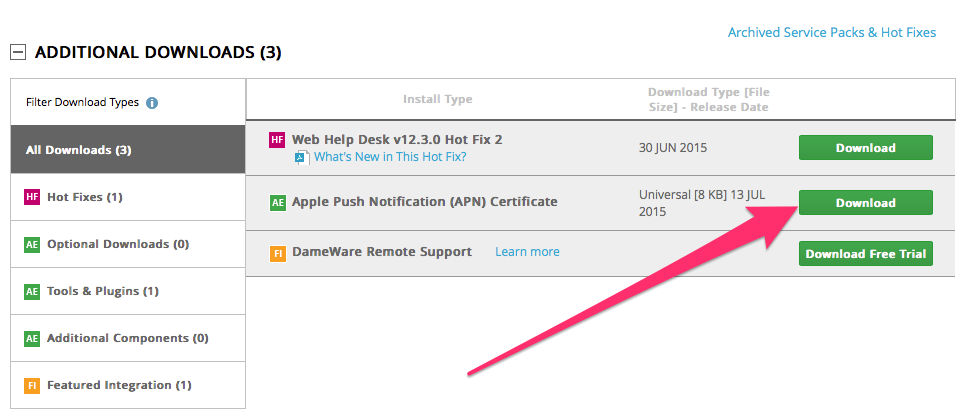Filter by Optional Downloads (0)
Screen dimensions: 966x416
(x=128, y=244)
